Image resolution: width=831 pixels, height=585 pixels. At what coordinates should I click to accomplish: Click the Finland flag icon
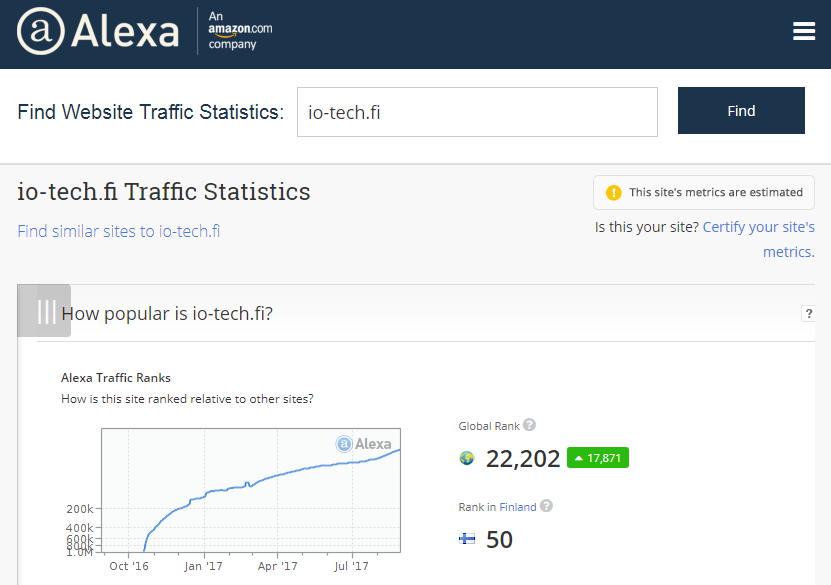tap(467, 539)
